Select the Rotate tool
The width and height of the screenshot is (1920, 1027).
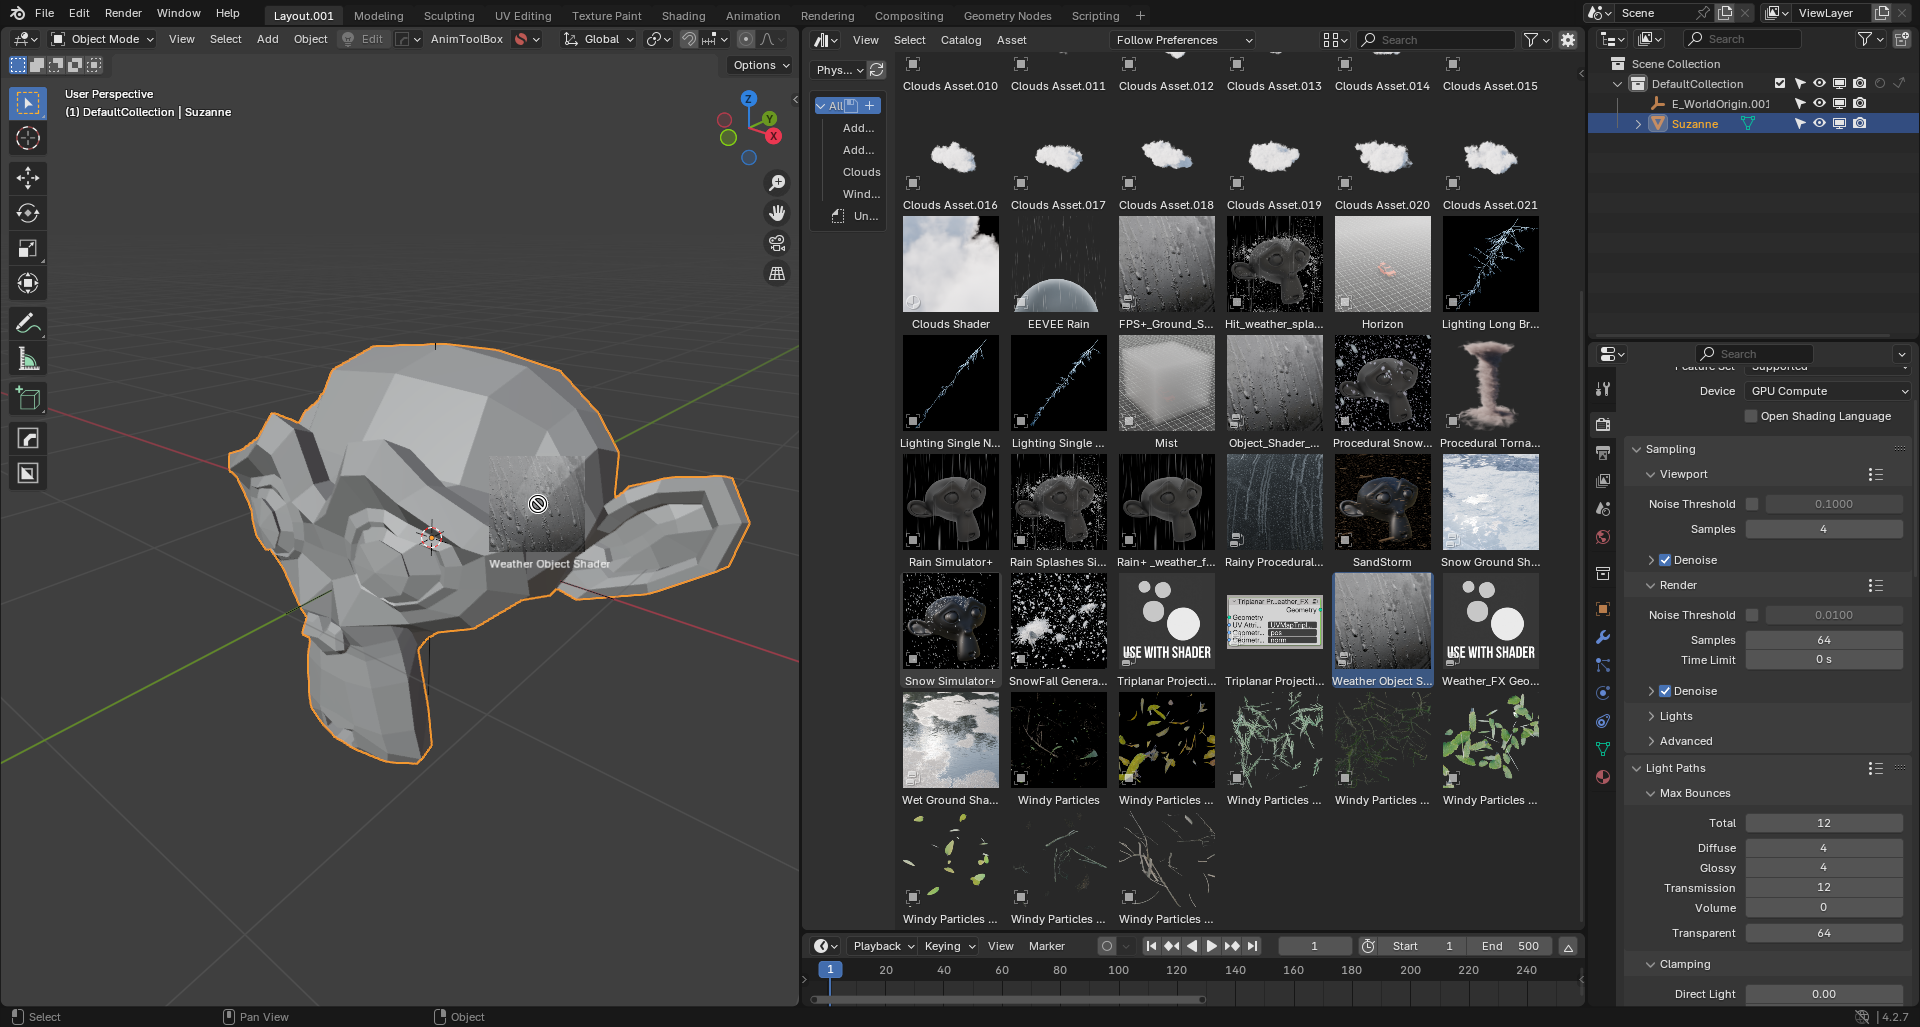(x=28, y=213)
